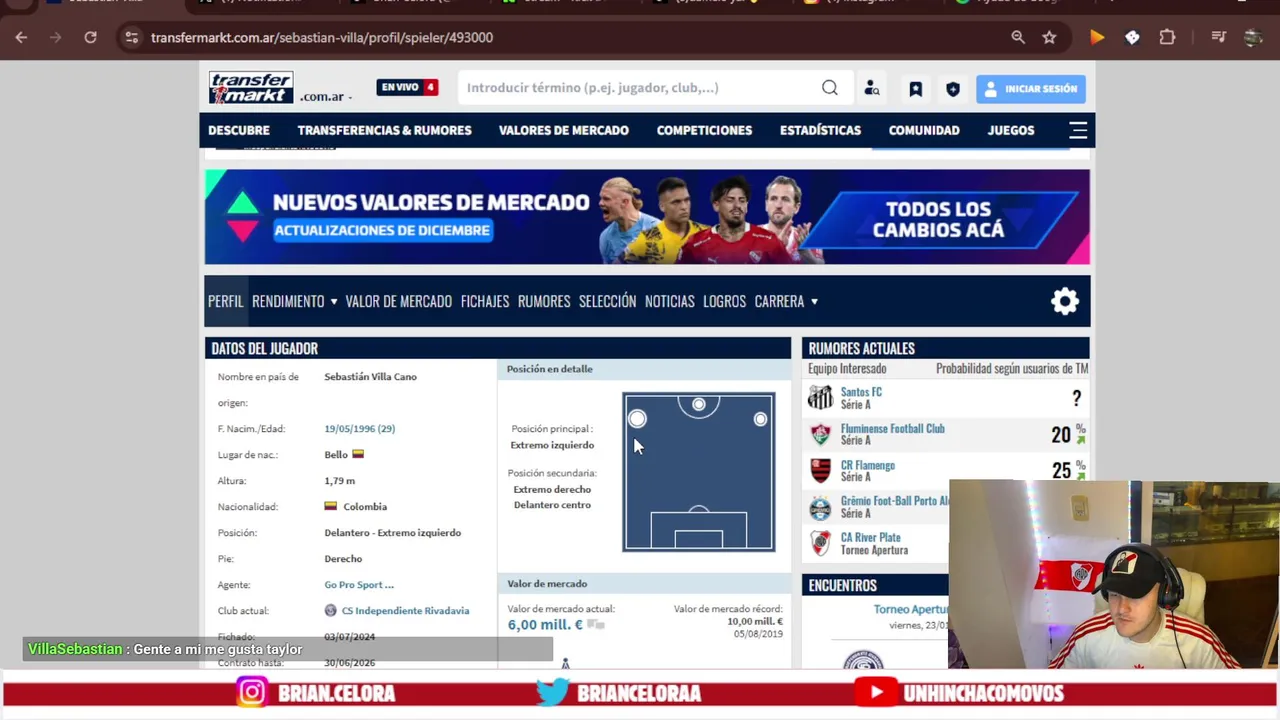Image resolution: width=1280 pixels, height=720 pixels.
Task: Open CS Independiente Rivadavia link
Action: coord(405,611)
